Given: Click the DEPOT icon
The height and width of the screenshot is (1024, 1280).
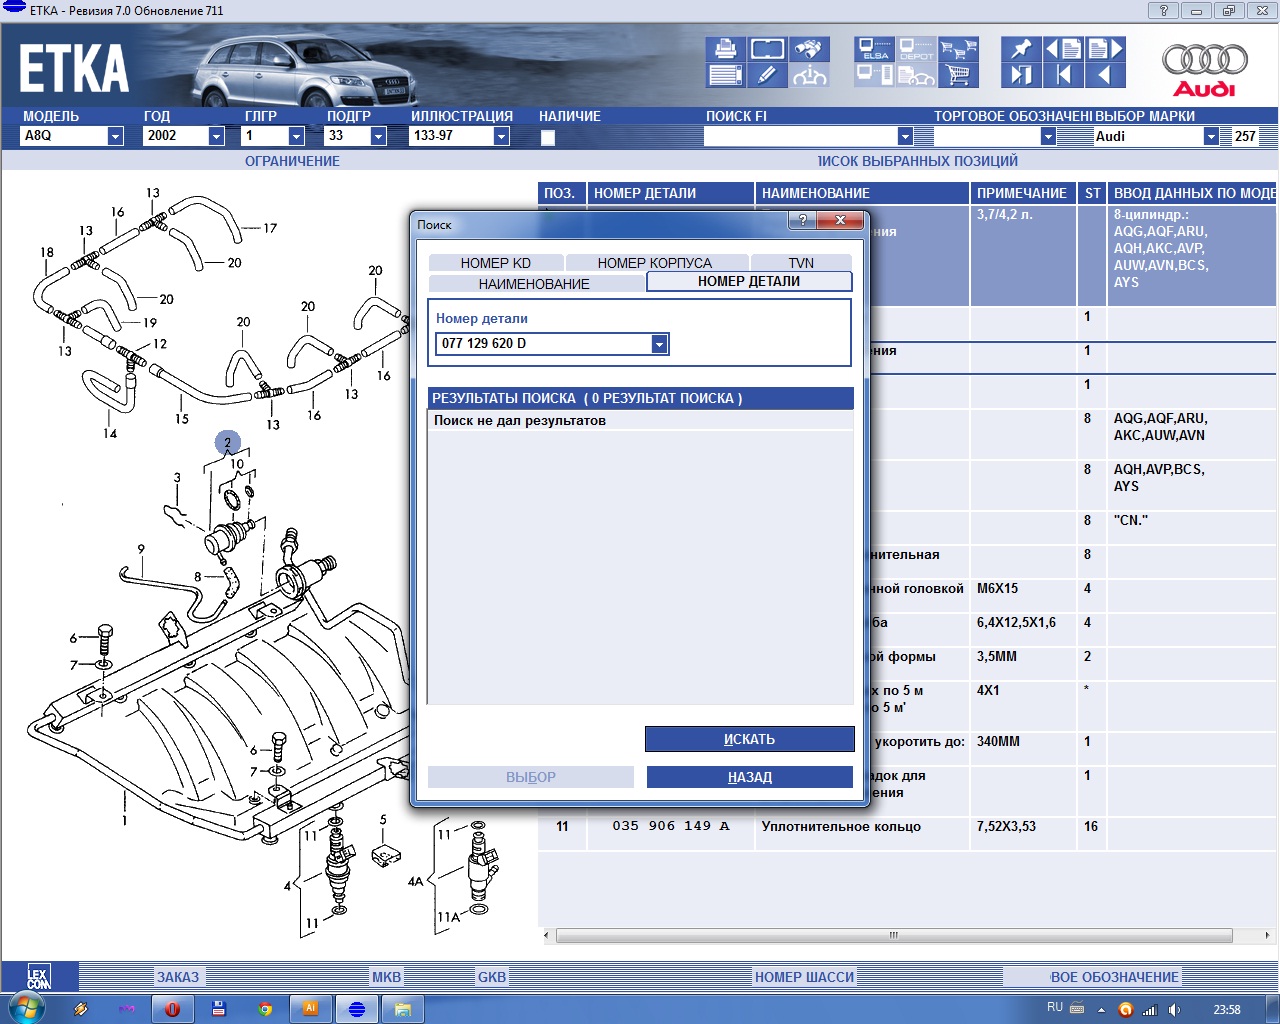Looking at the screenshot, I should (x=916, y=49).
